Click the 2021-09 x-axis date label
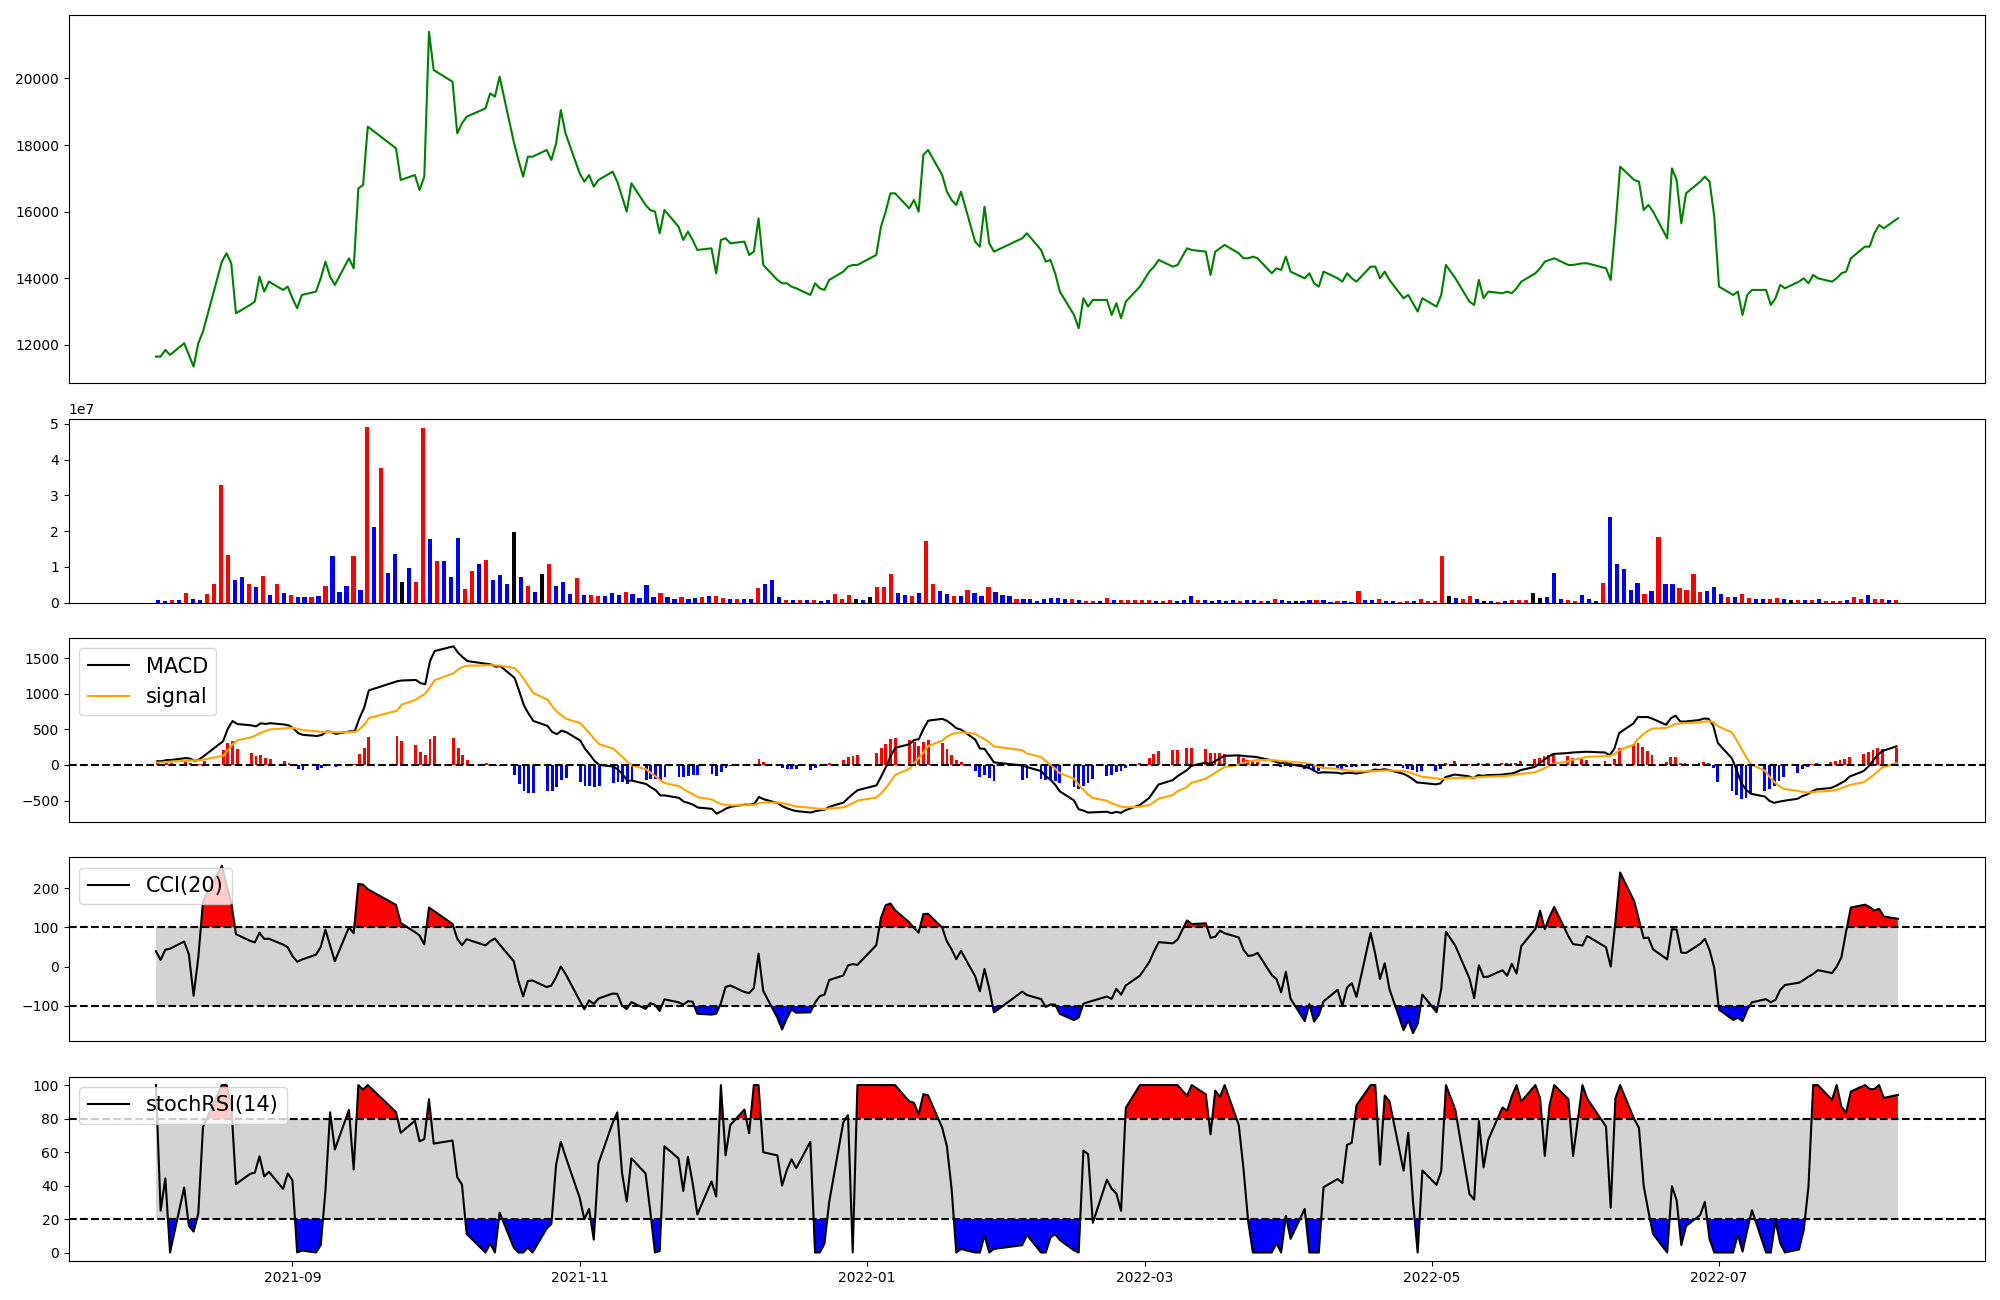The width and height of the screenshot is (2000, 1300). pos(293,1277)
